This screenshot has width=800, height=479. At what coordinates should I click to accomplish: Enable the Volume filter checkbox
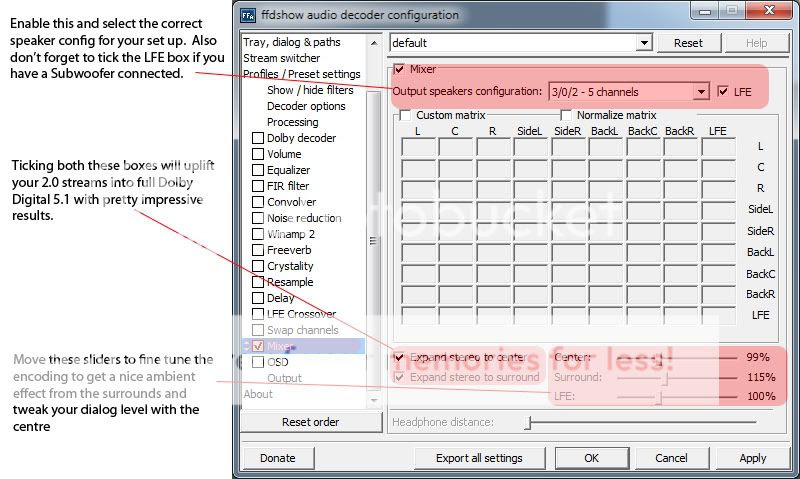point(258,154)
